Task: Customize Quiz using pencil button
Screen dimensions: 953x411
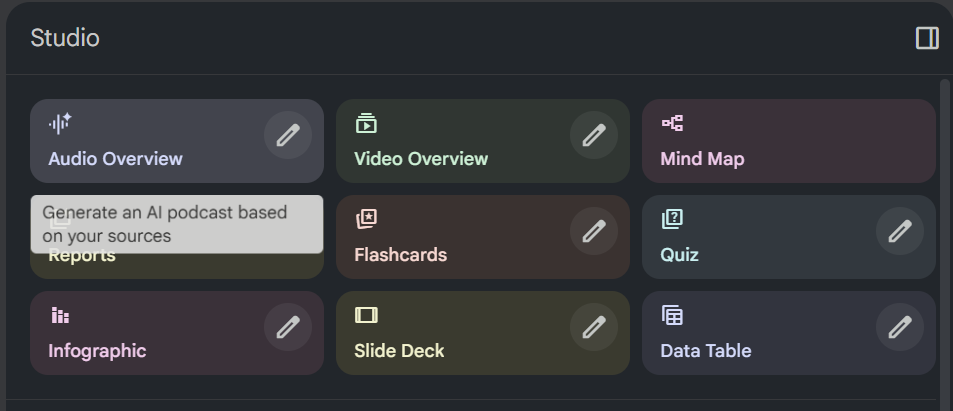Action: tap(900, 231)
